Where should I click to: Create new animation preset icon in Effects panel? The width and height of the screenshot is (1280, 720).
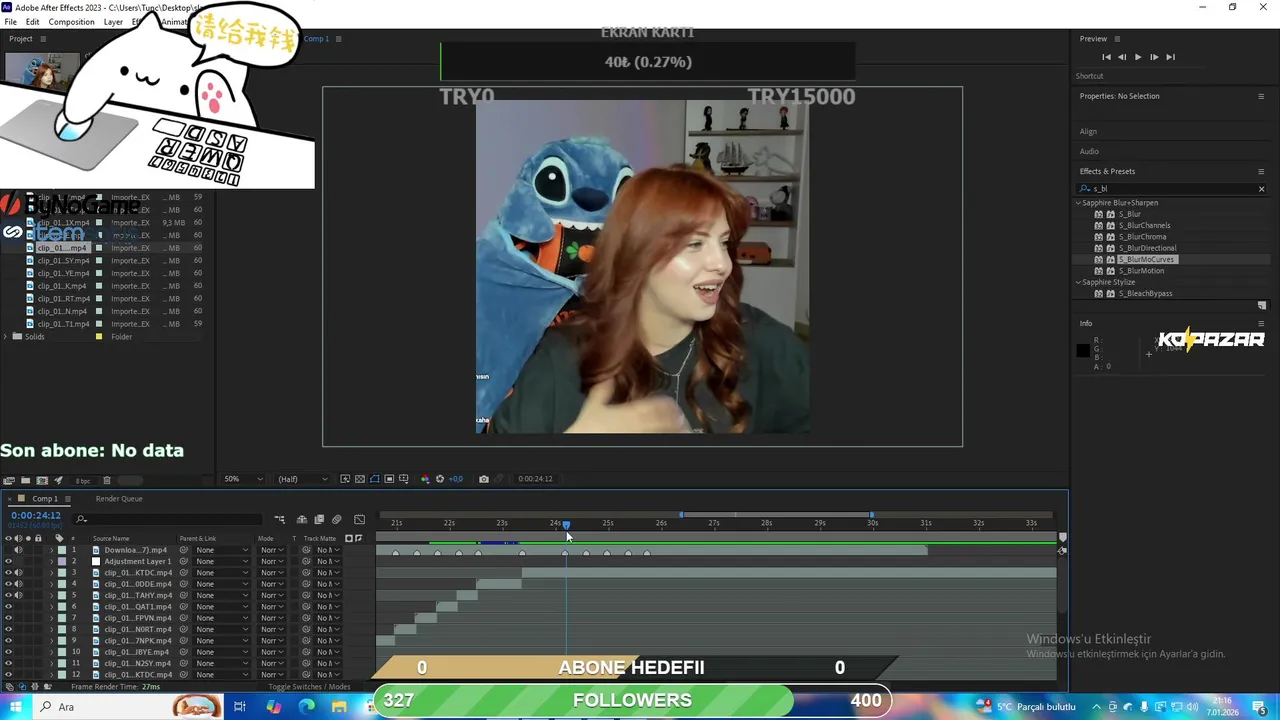point(1262,306)
